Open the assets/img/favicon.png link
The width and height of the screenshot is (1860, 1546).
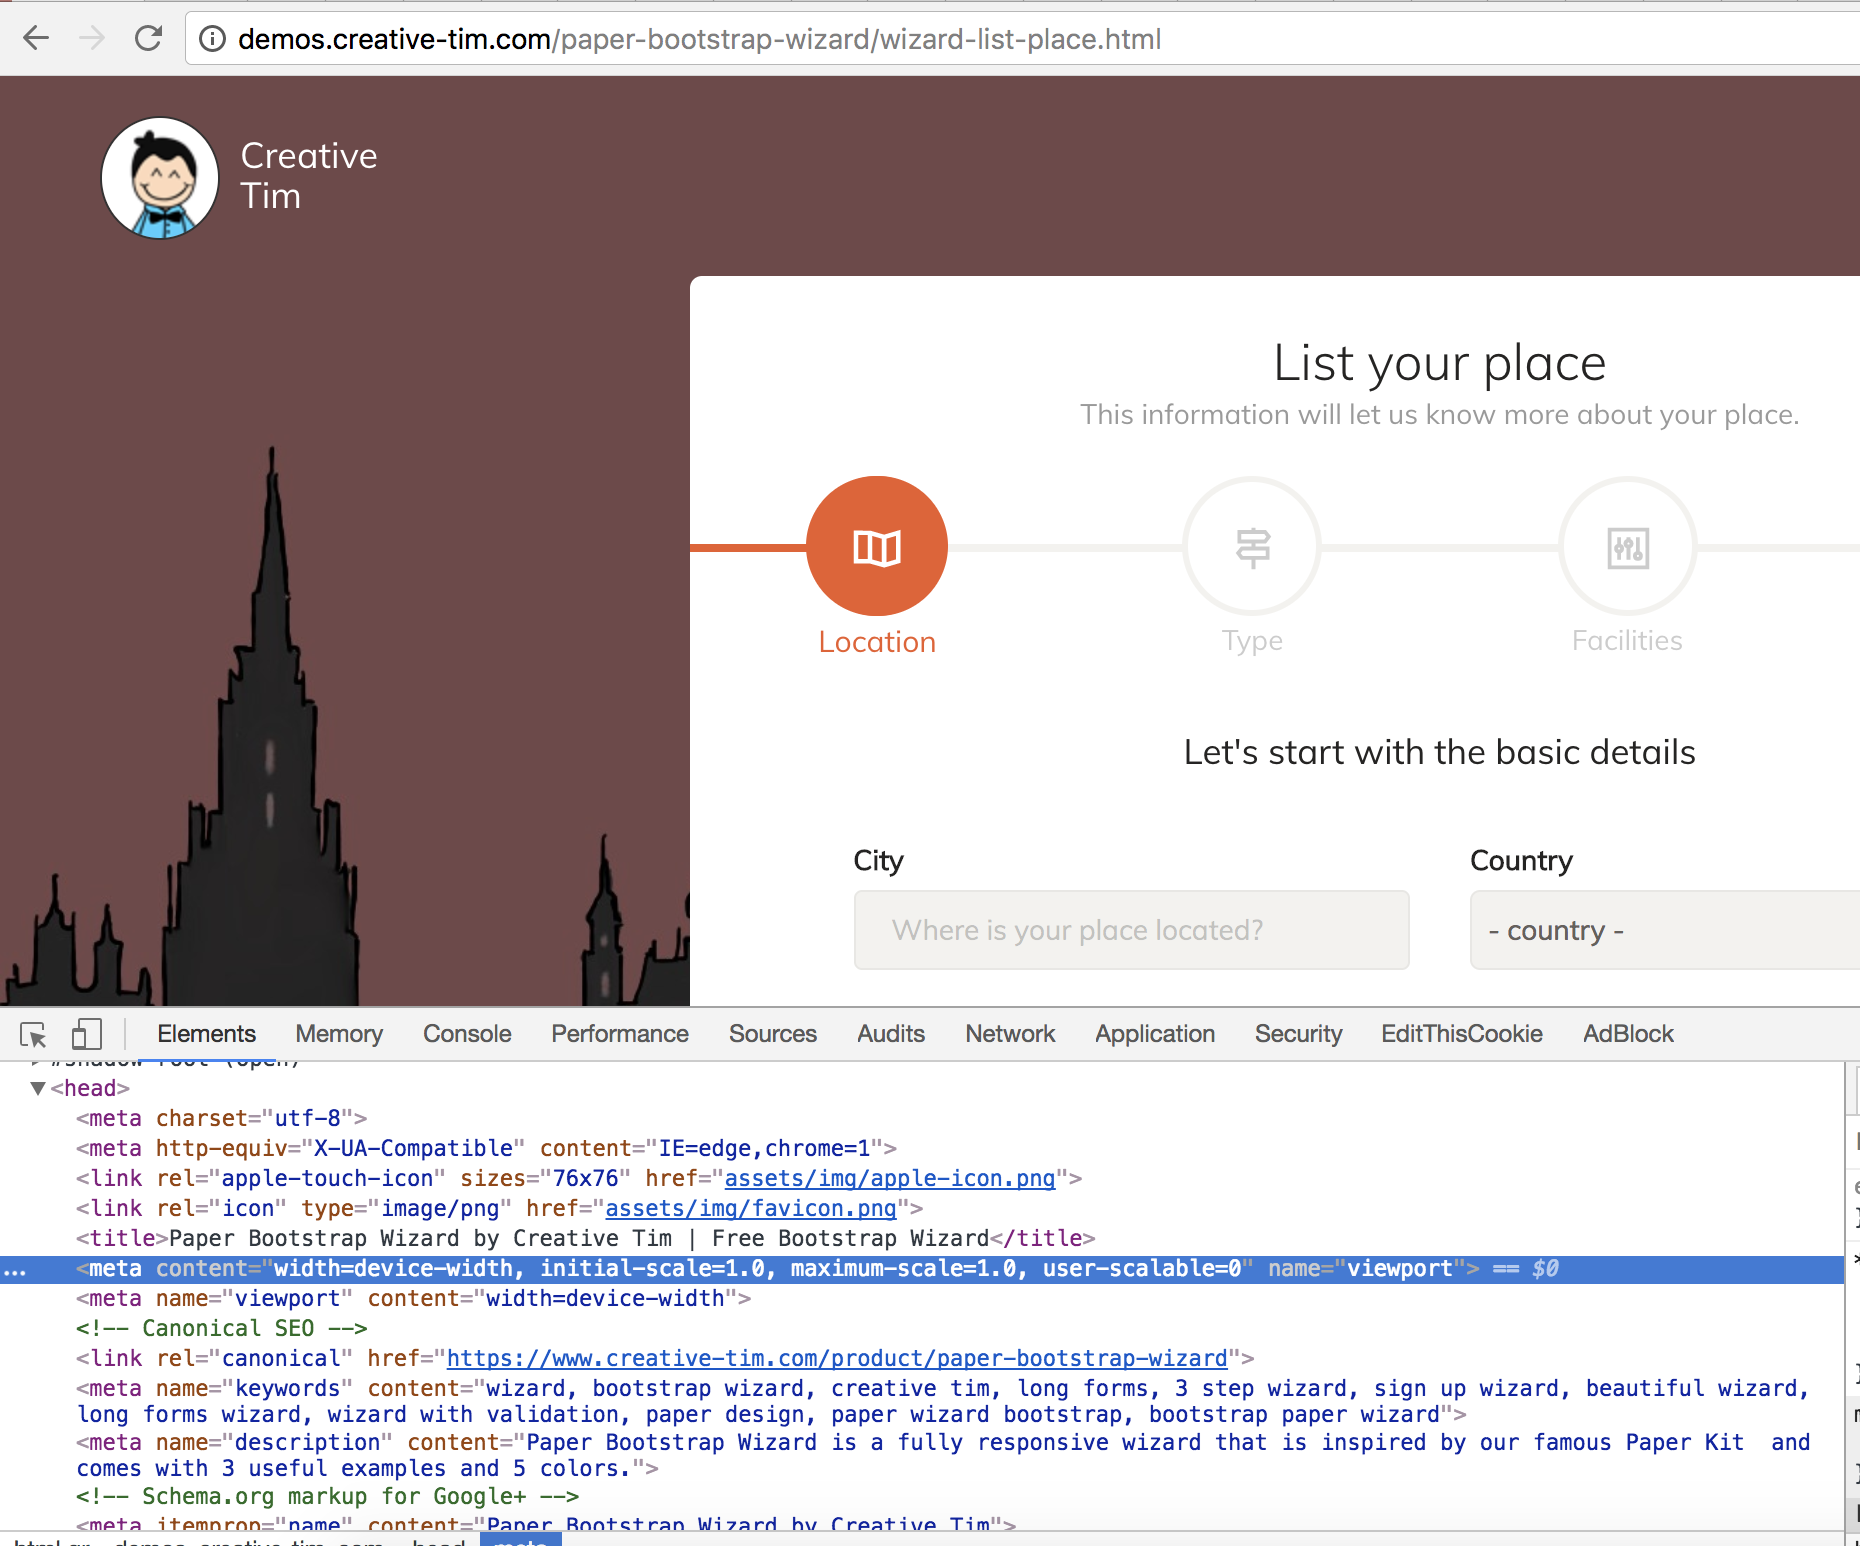[749, 1208]
